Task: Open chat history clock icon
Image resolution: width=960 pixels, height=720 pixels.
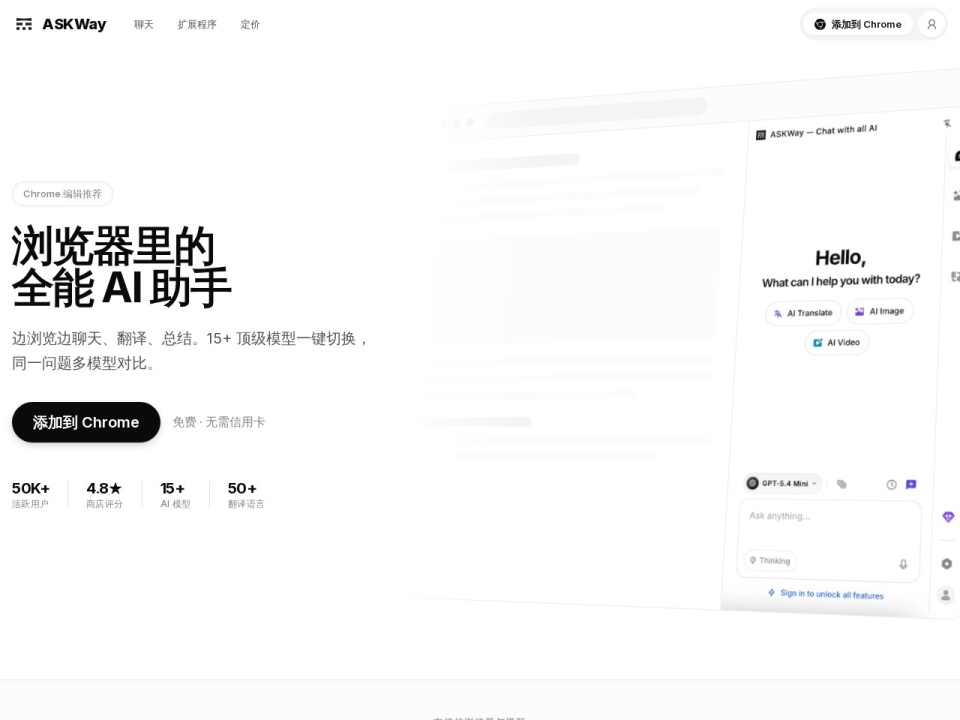Action: point(891,484)
